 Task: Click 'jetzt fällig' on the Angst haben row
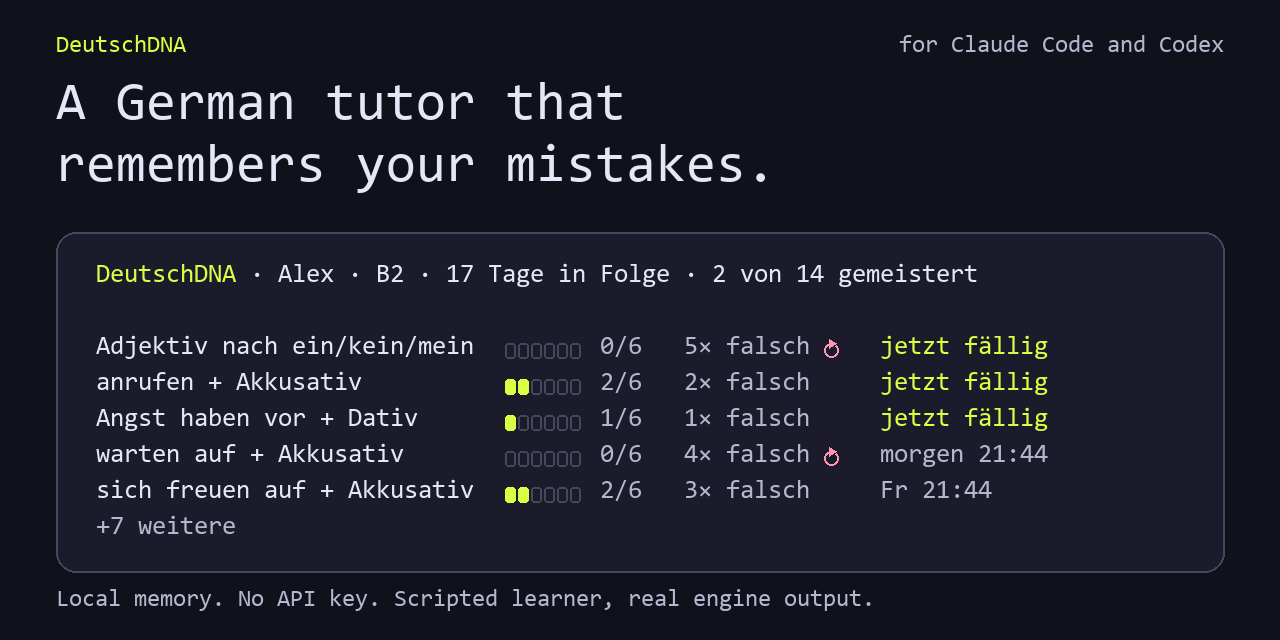(964, 418)
